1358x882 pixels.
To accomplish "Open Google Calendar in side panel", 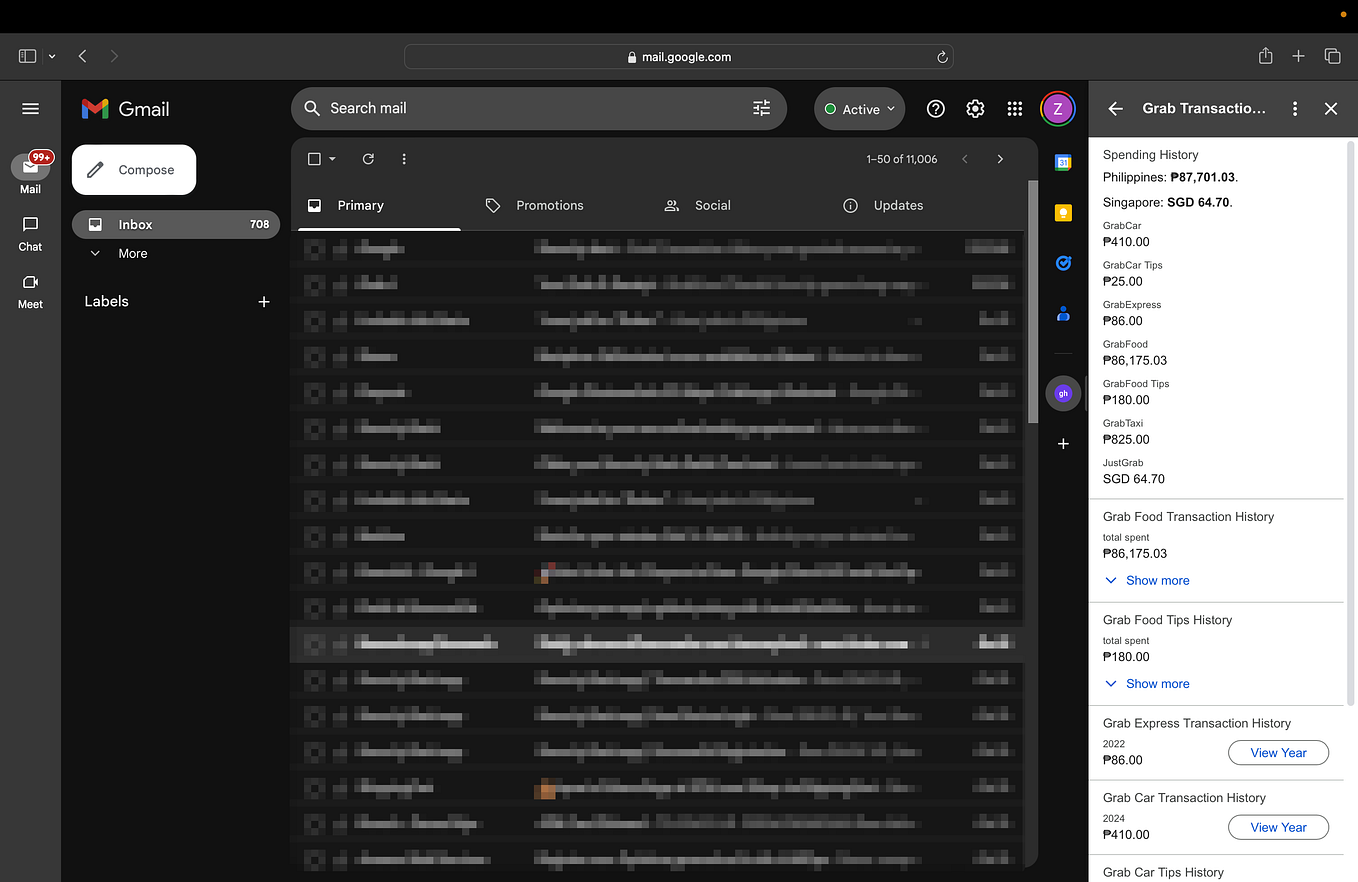I will pos(1063,162).
